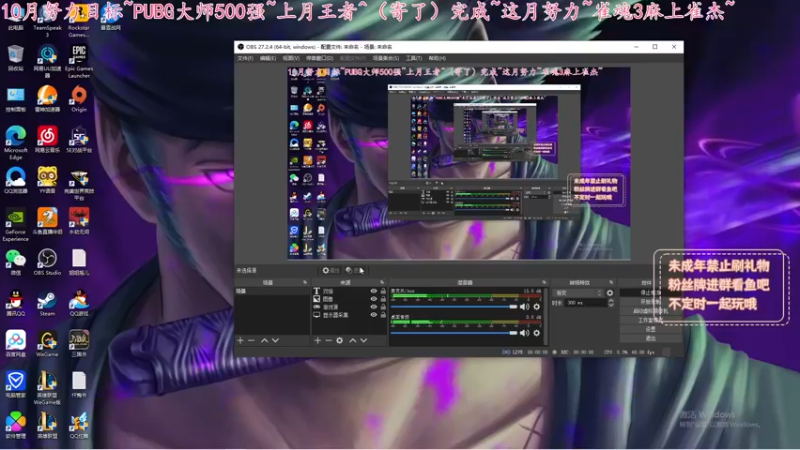
Task: Open Docks menu in OBS
Action: point(319,58)
